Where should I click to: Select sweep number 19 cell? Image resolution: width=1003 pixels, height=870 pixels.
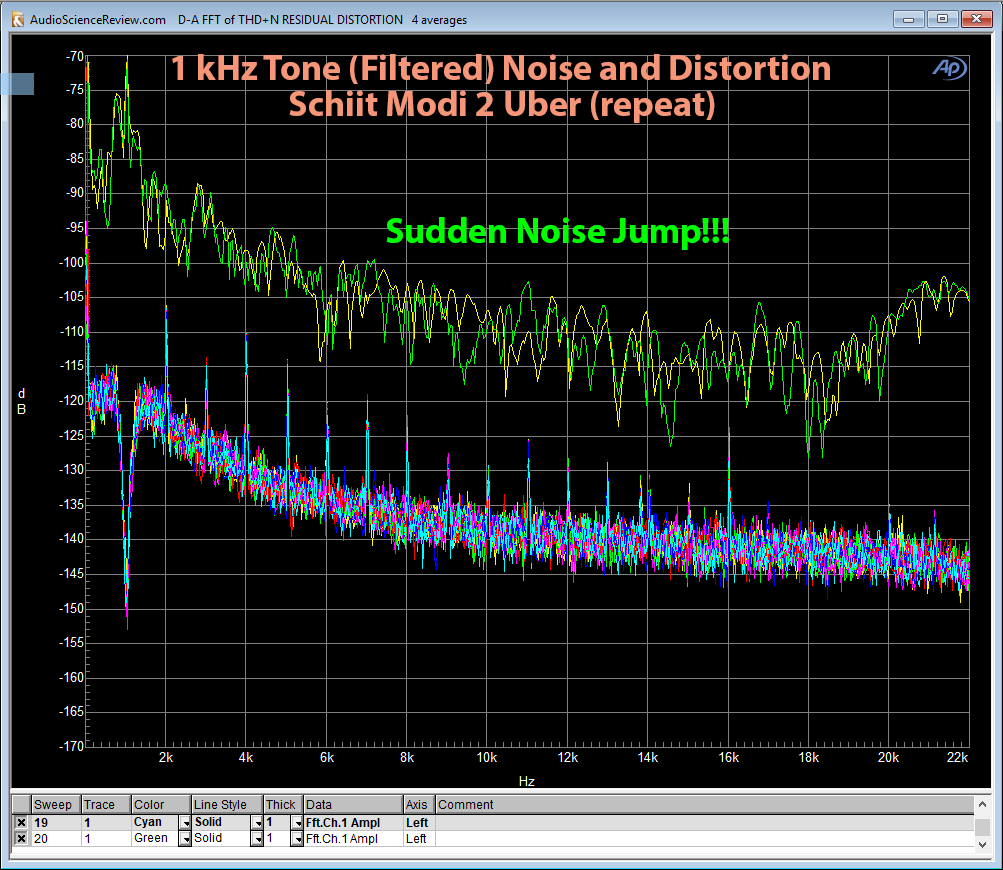tap(56, 823)
